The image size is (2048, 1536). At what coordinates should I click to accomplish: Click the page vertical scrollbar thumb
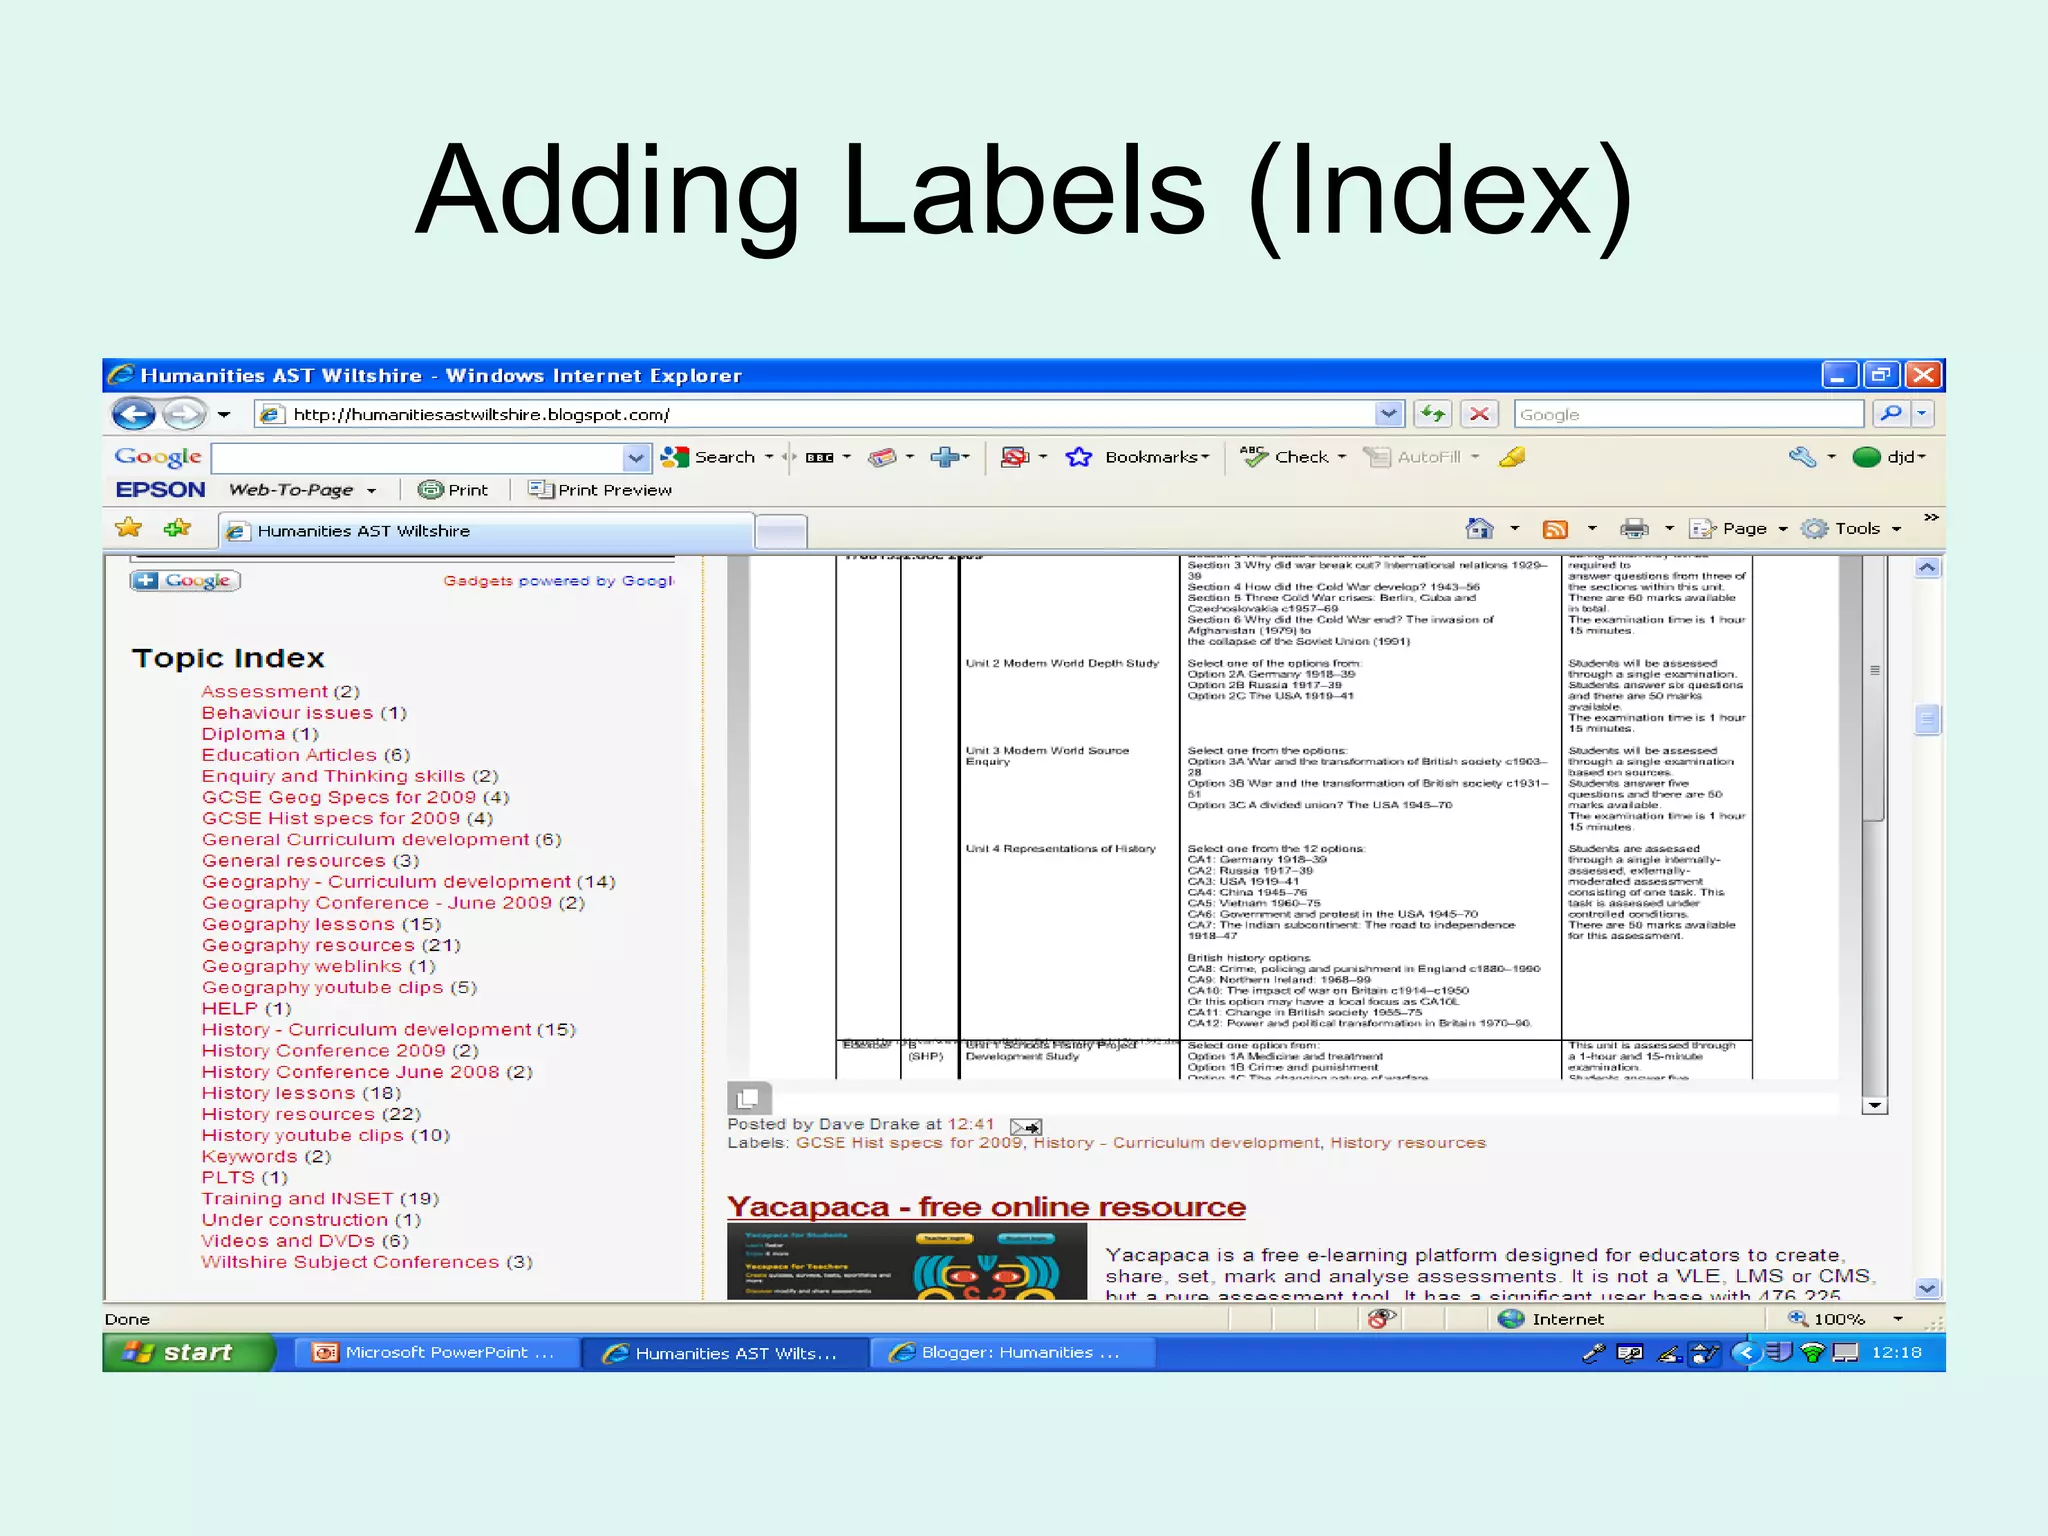tap(1927, 720)
